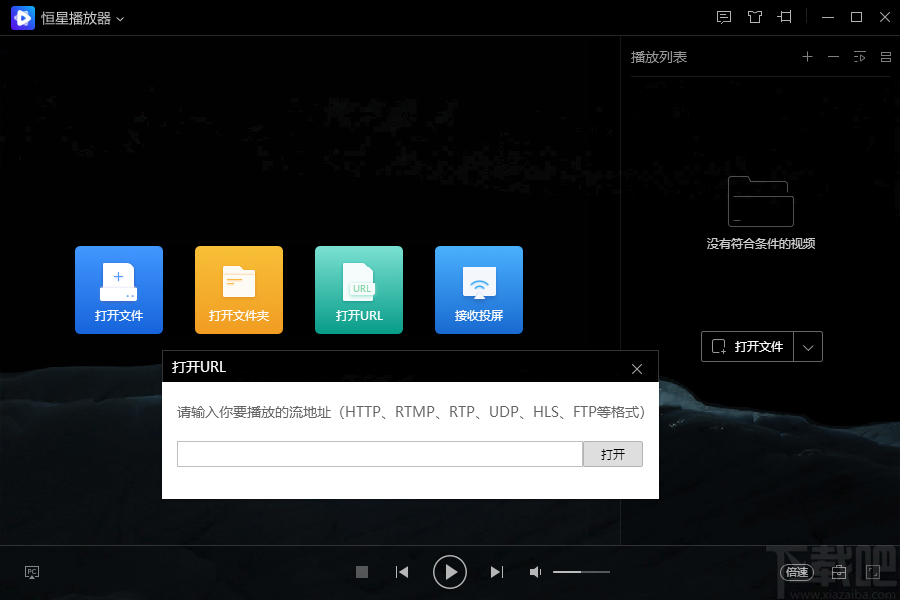This screenshot has height=600, width=900.
Task: Add item with playlist plus icon
Action: click(x=807, y=57)
